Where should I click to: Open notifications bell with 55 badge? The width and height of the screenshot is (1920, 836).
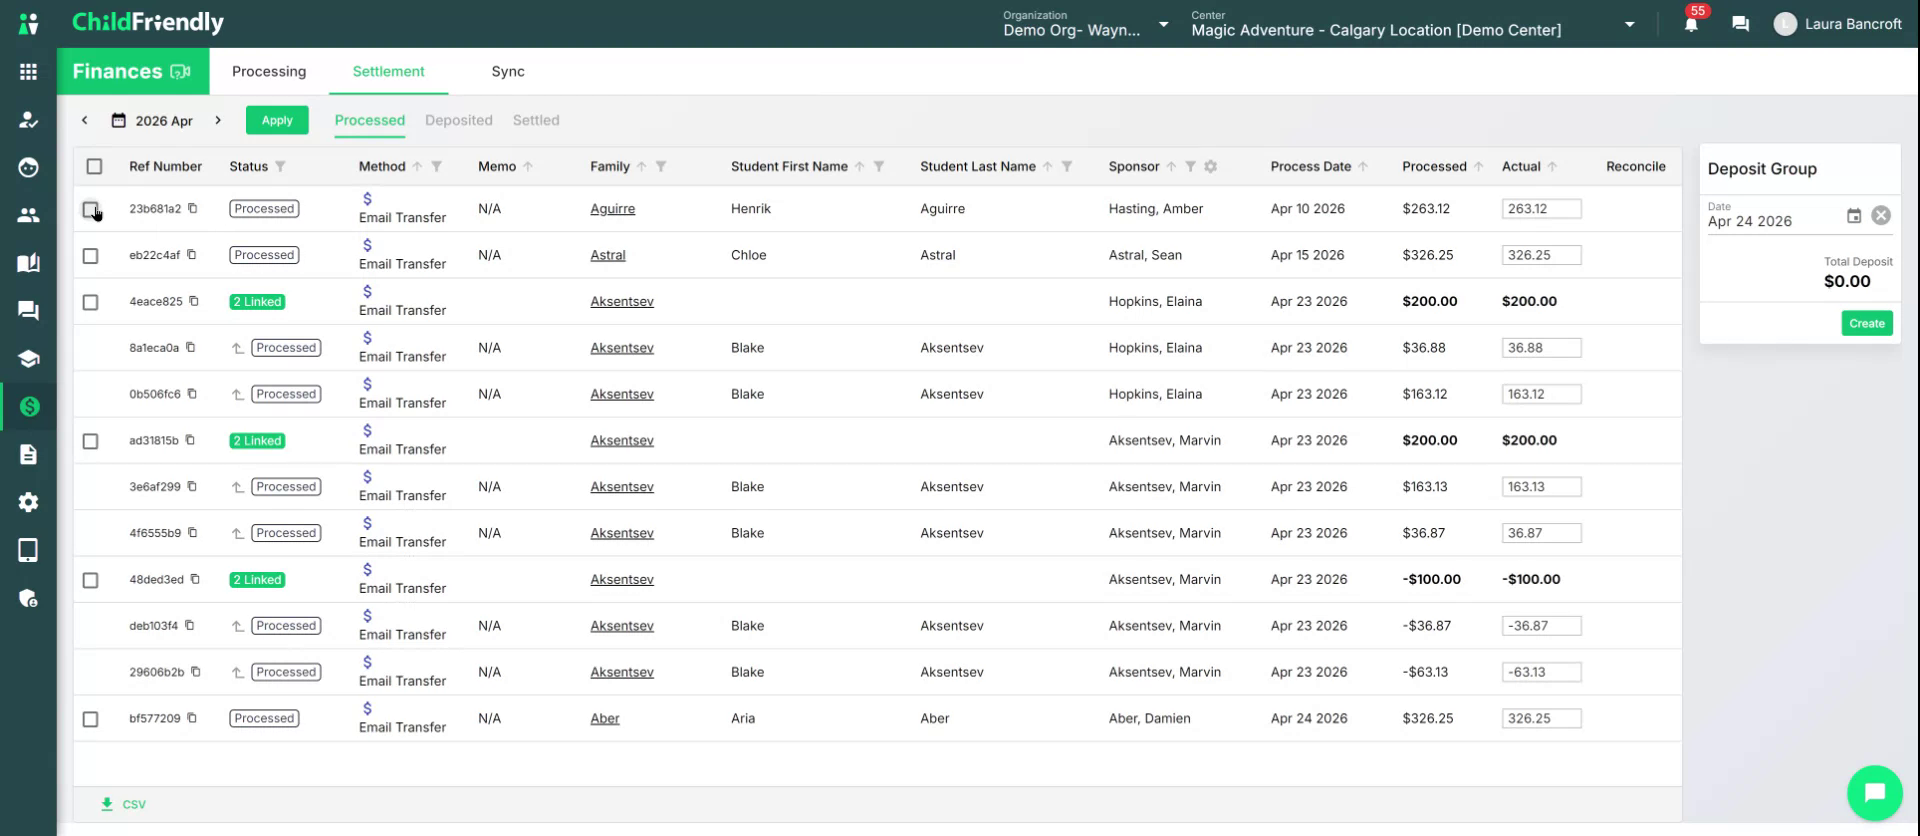(x=1691, y=24)
